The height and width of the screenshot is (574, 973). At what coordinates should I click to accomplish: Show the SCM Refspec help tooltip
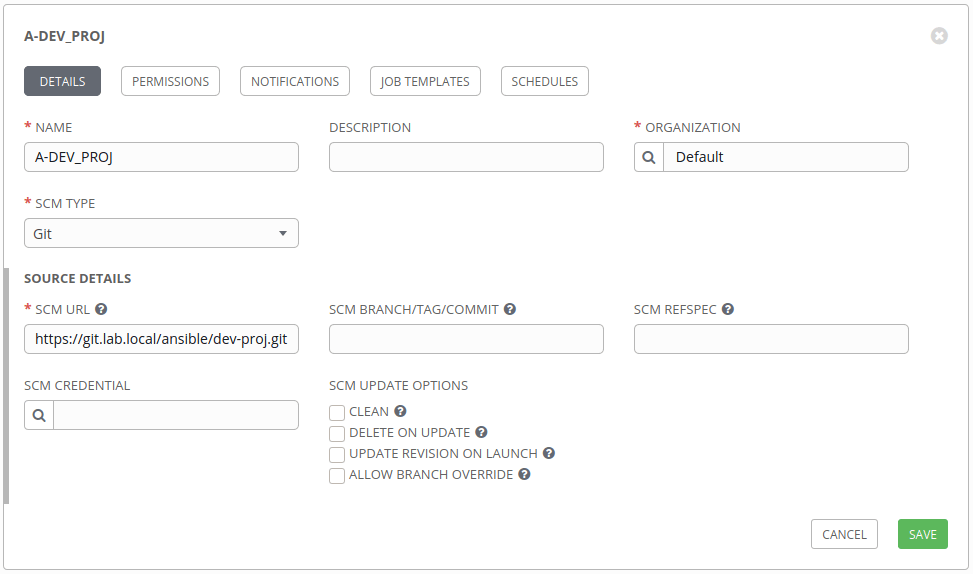pyautogui.click(x=728, y=310)
